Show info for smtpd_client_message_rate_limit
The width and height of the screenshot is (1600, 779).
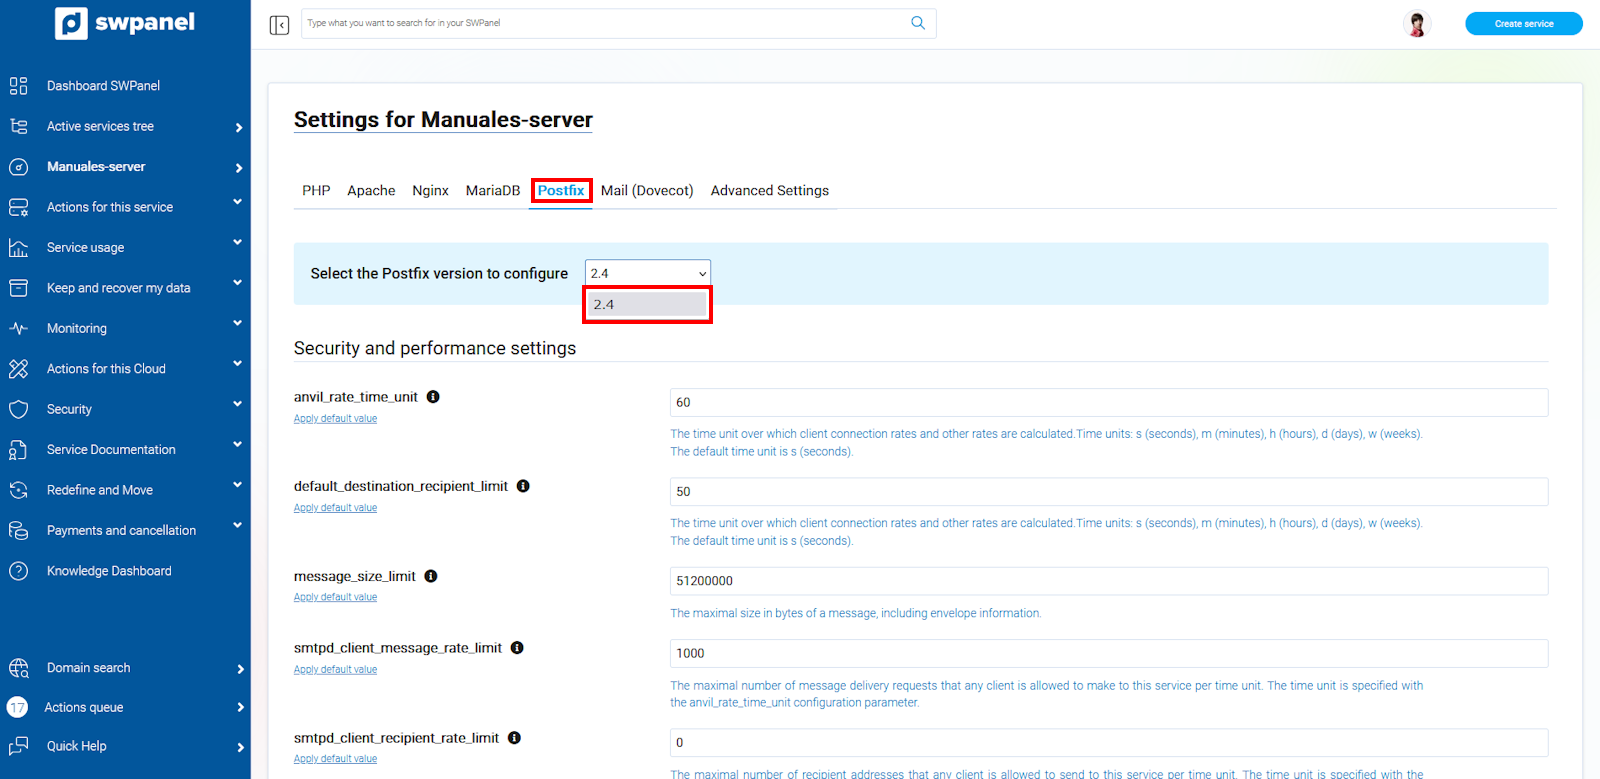click(517, 648)
